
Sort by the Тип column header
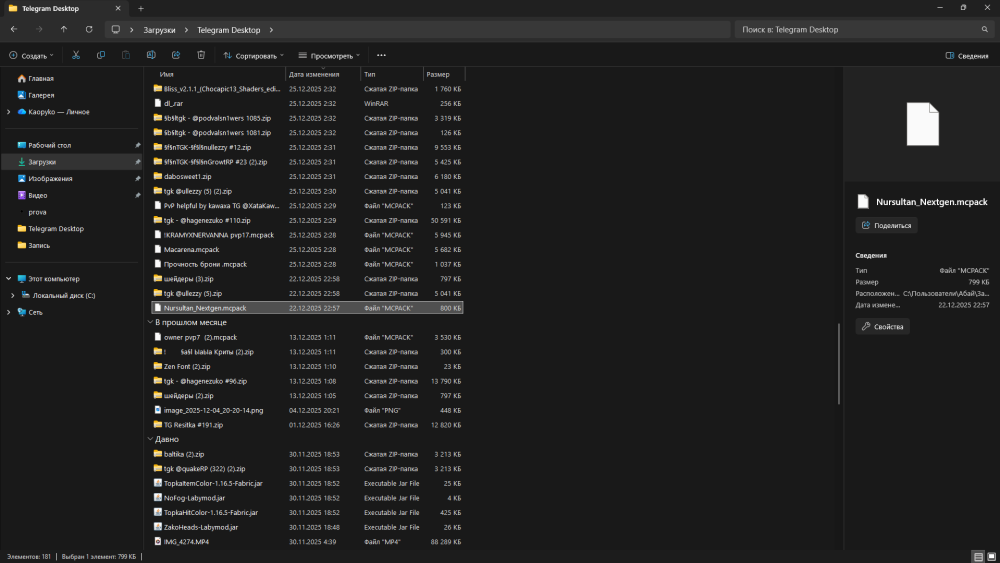coord(392,75)
